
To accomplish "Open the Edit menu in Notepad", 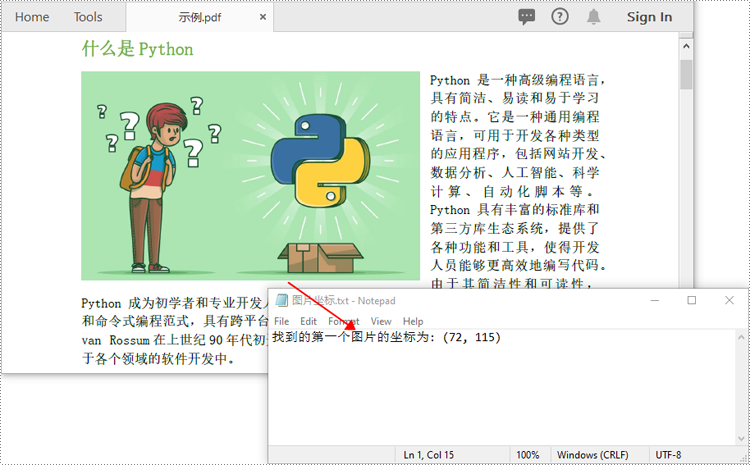I will click(x=309, y=321).
